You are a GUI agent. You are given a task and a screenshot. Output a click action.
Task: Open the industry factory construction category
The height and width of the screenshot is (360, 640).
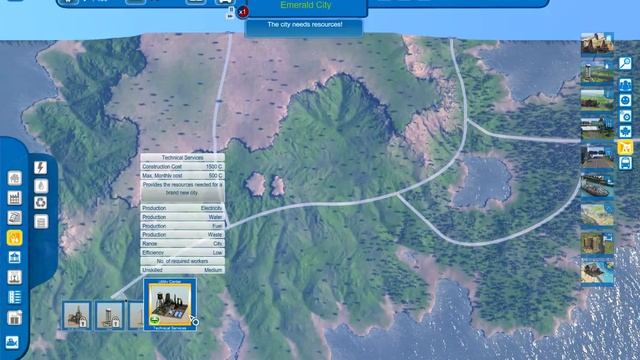[15, 198]
